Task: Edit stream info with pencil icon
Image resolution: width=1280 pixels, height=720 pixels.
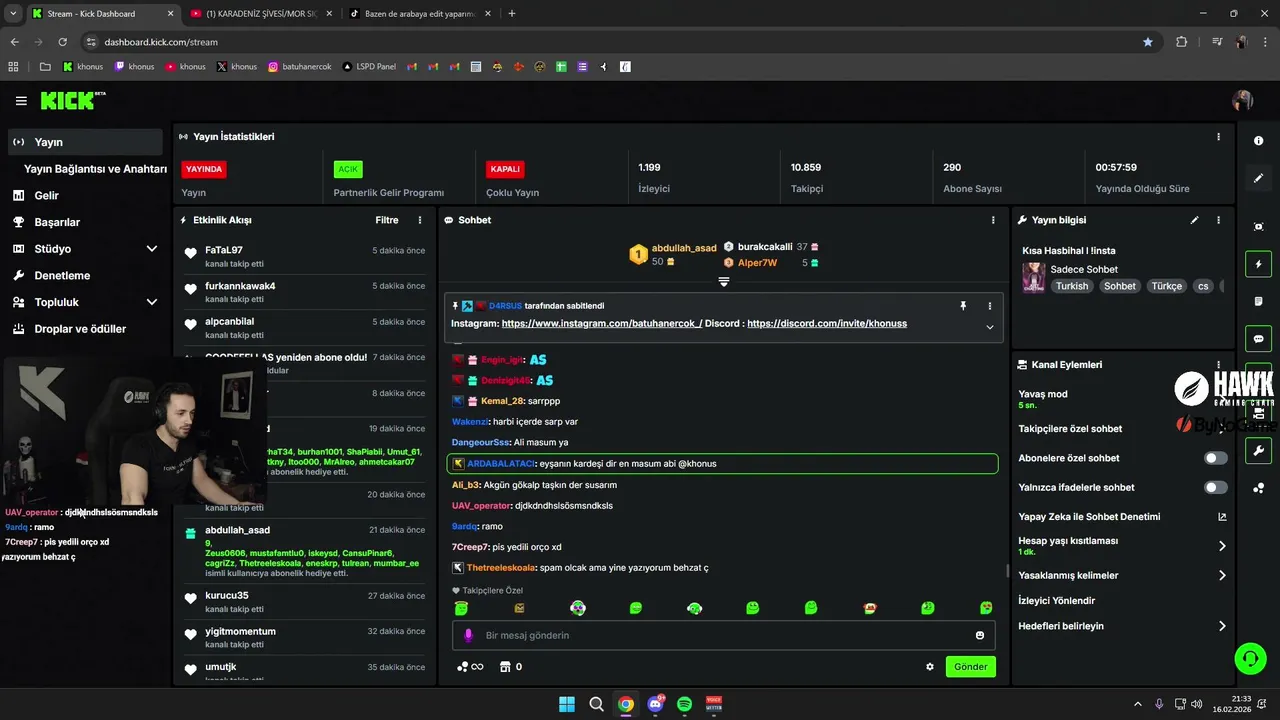Action: (x=1194, y=220)
